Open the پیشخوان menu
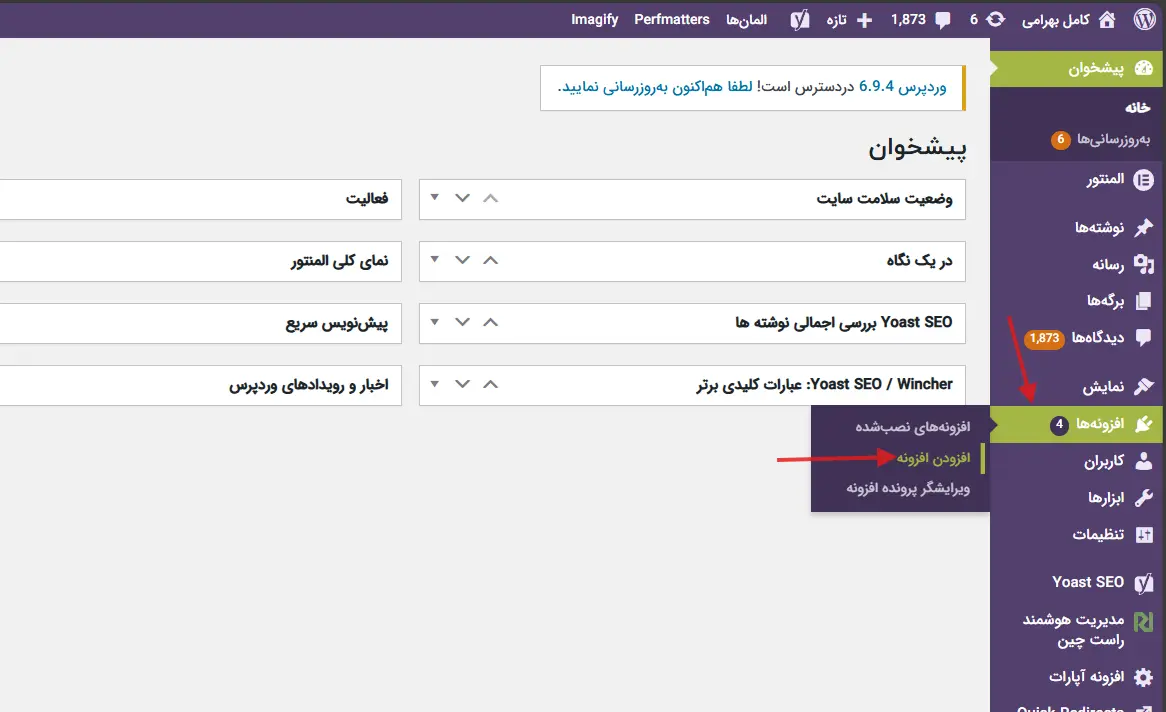Image resolution: width=1166 pixels, height=712 pixels. click(x=1078, y=68)
